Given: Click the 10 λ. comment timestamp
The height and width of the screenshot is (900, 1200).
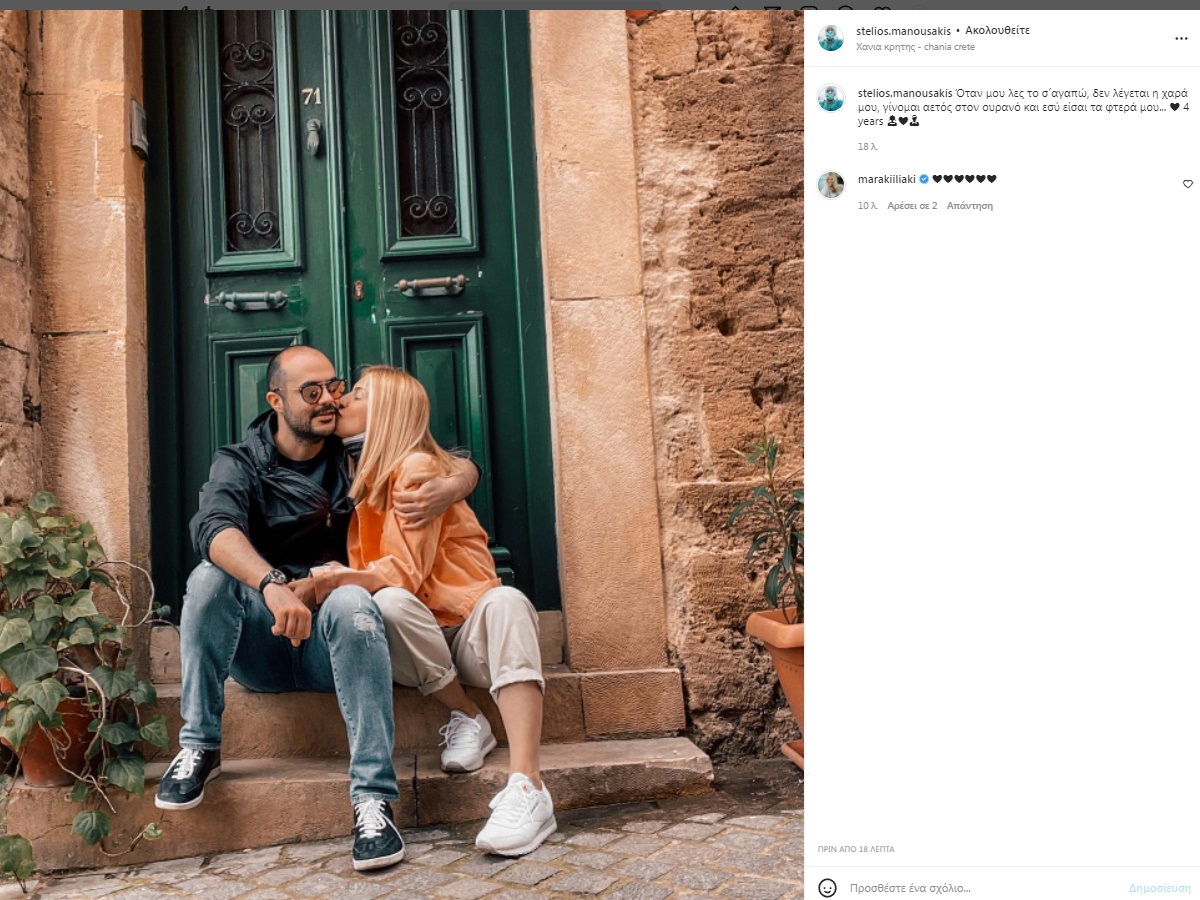Looking at the screenshot, I should 867,206.
